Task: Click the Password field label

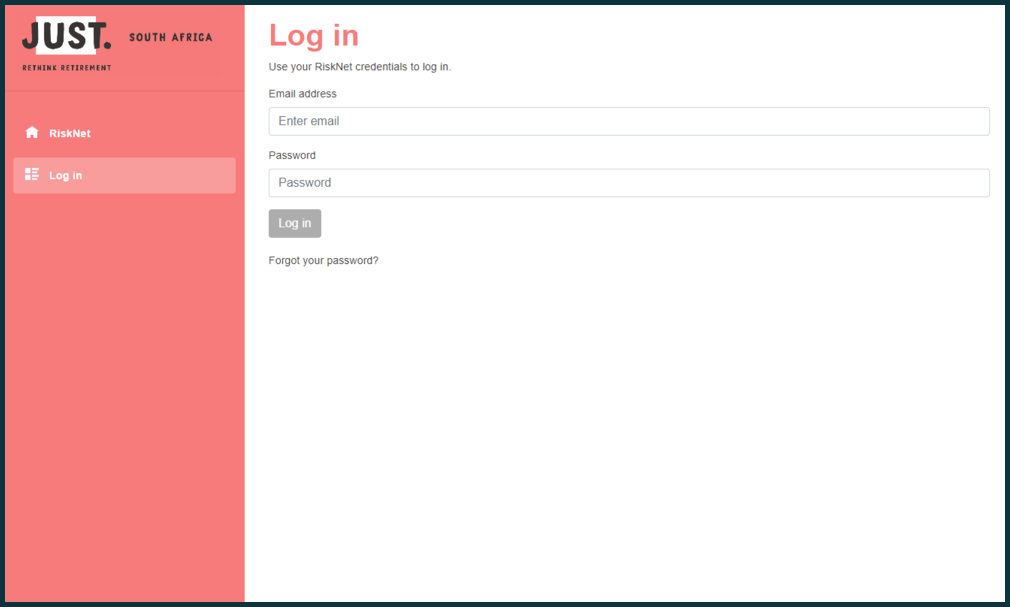Action: [292, 155]
